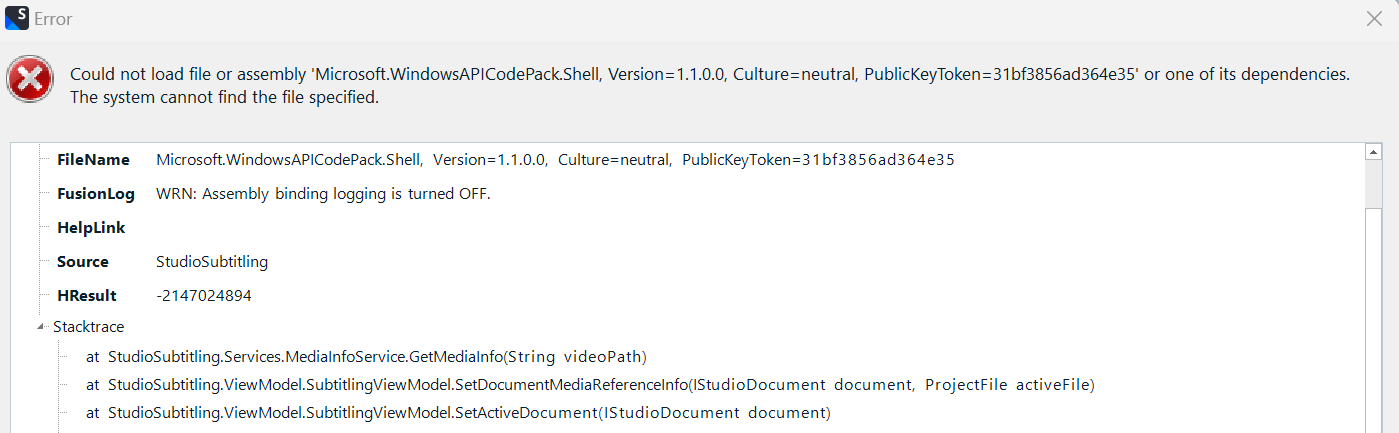Select the Source property label
Screen dimensions: 1399x433
point(83,262)
